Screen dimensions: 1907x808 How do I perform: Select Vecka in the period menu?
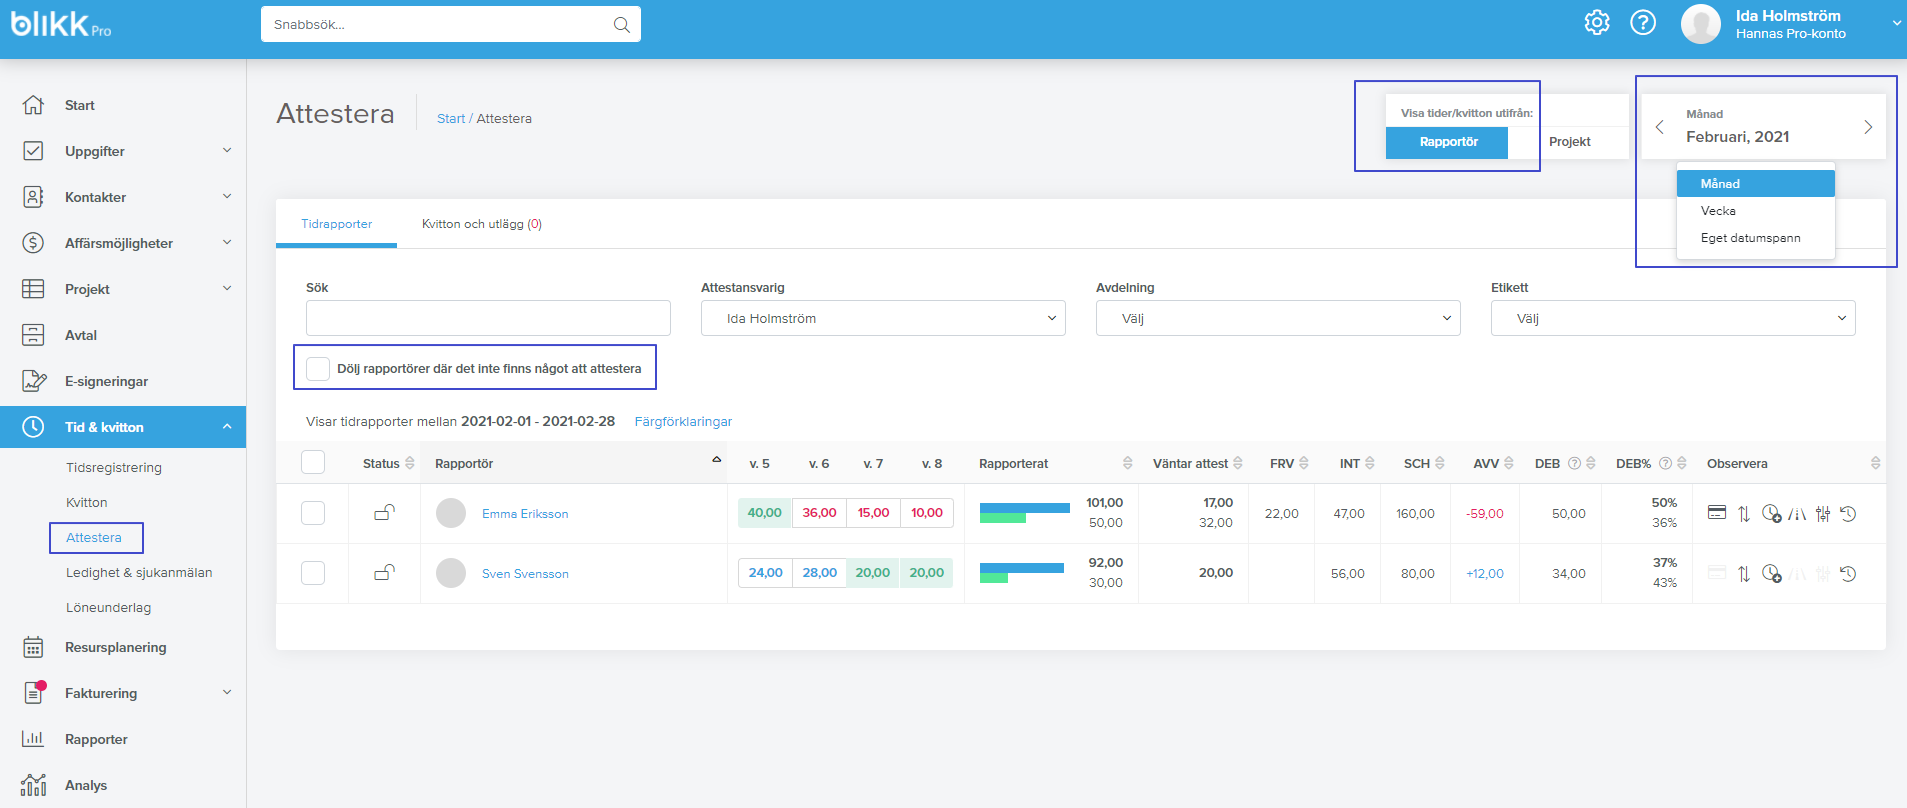(x=1755, y=211)
